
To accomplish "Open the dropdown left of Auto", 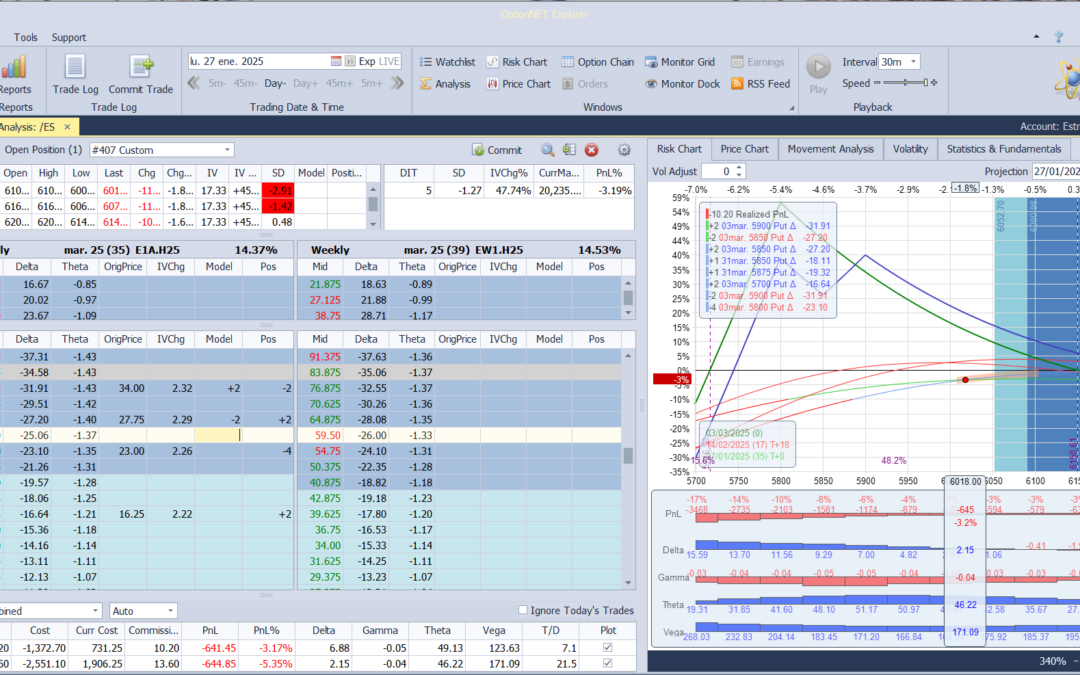I will pyautogui.click(x=95, y=611).
